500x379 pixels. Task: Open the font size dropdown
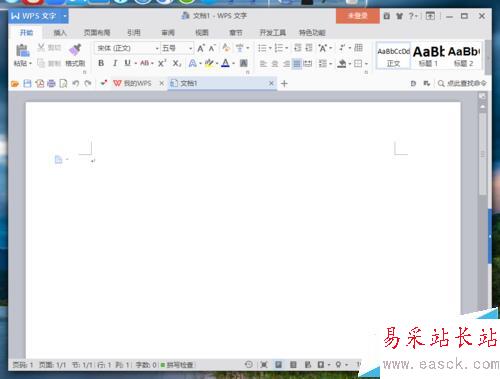pos(190,48)
